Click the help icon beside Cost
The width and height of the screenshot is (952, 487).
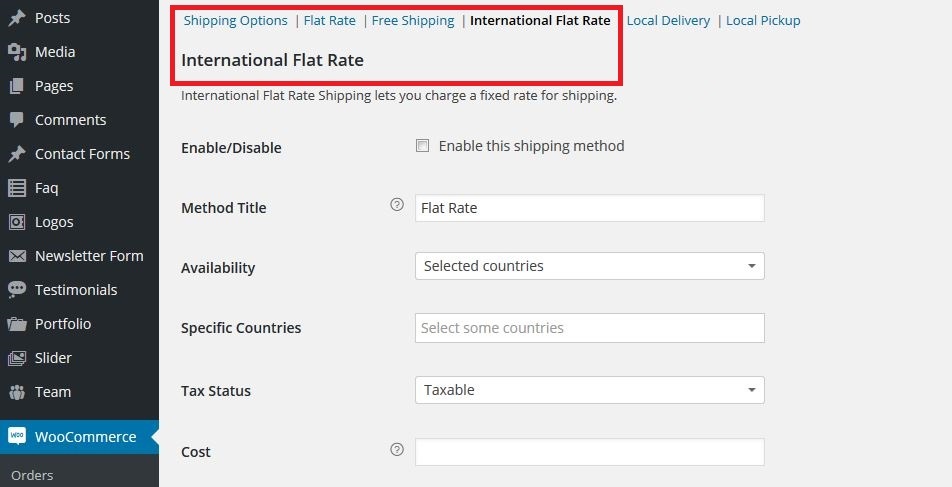pos(397,449)
